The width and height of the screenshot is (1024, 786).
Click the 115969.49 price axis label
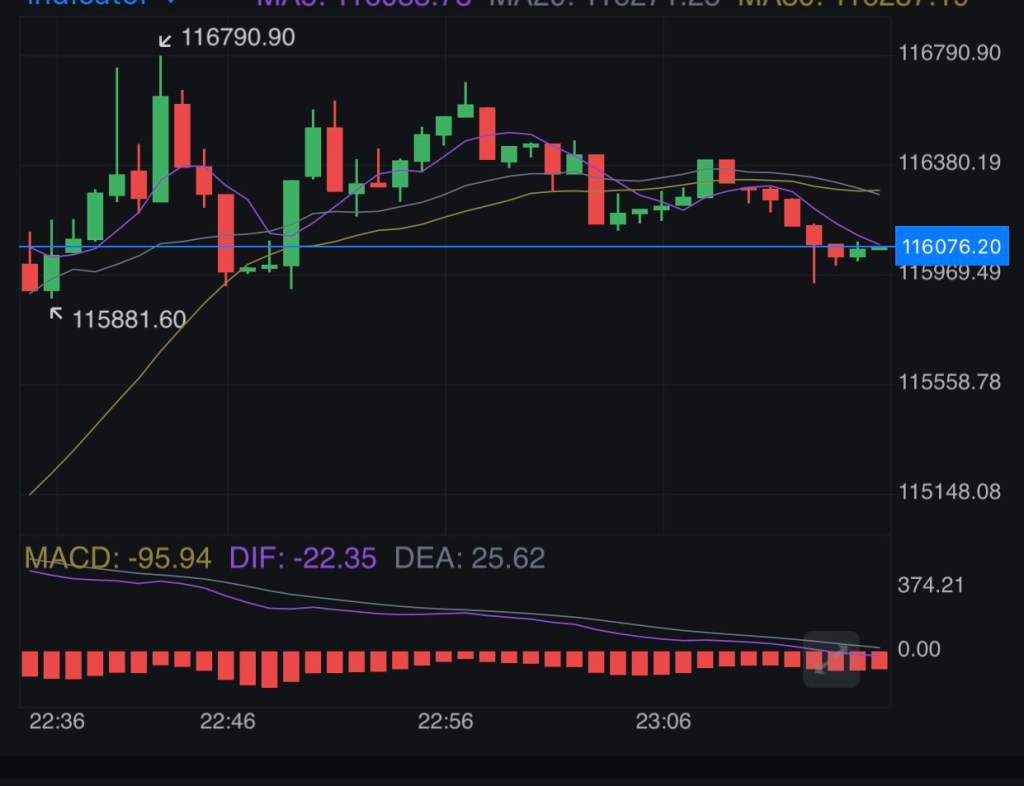[x=949, y=273]
